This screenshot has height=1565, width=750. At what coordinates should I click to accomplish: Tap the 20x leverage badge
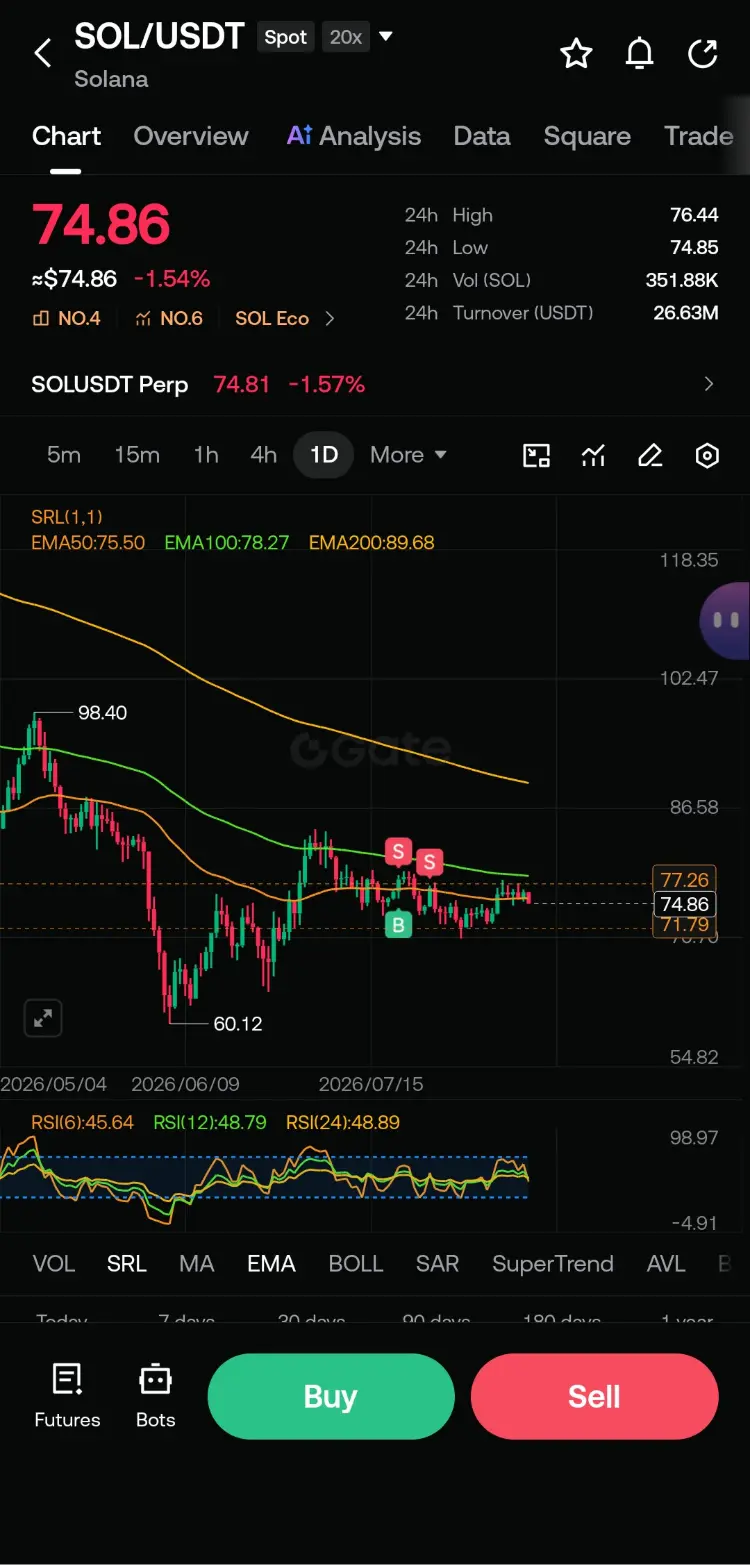[x=346, y=37]
